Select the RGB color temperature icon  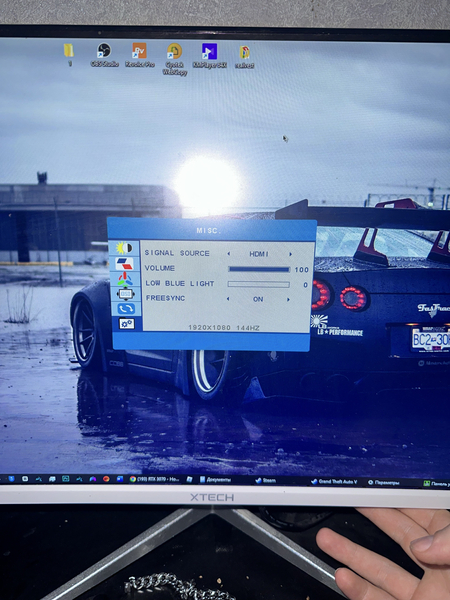click(125, 279)
